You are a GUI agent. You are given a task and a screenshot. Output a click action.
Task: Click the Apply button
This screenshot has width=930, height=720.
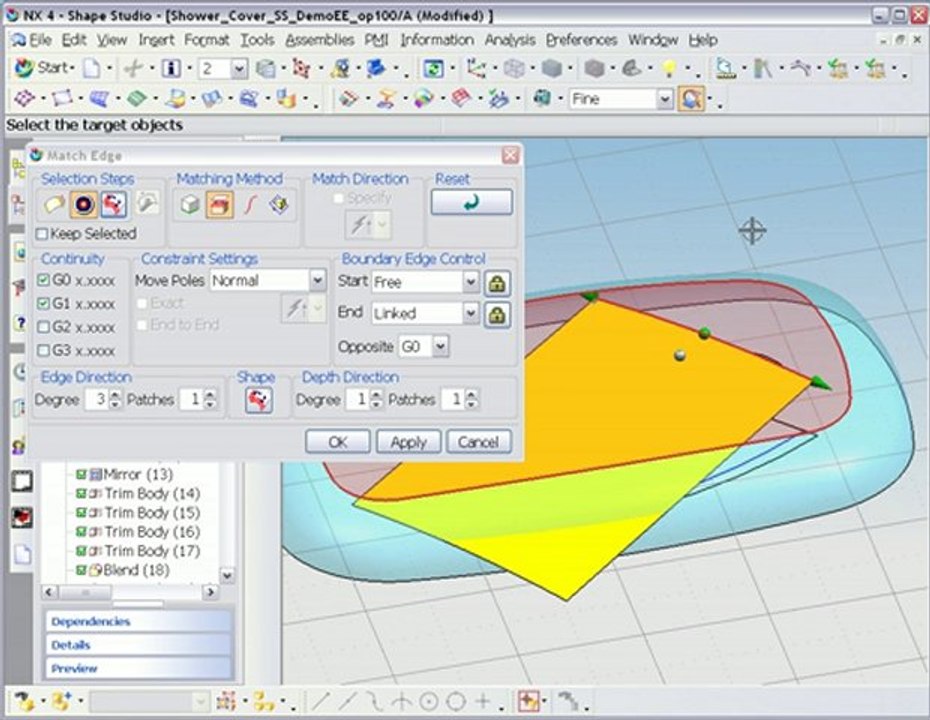pyautogui.click(x=409, y=442)
